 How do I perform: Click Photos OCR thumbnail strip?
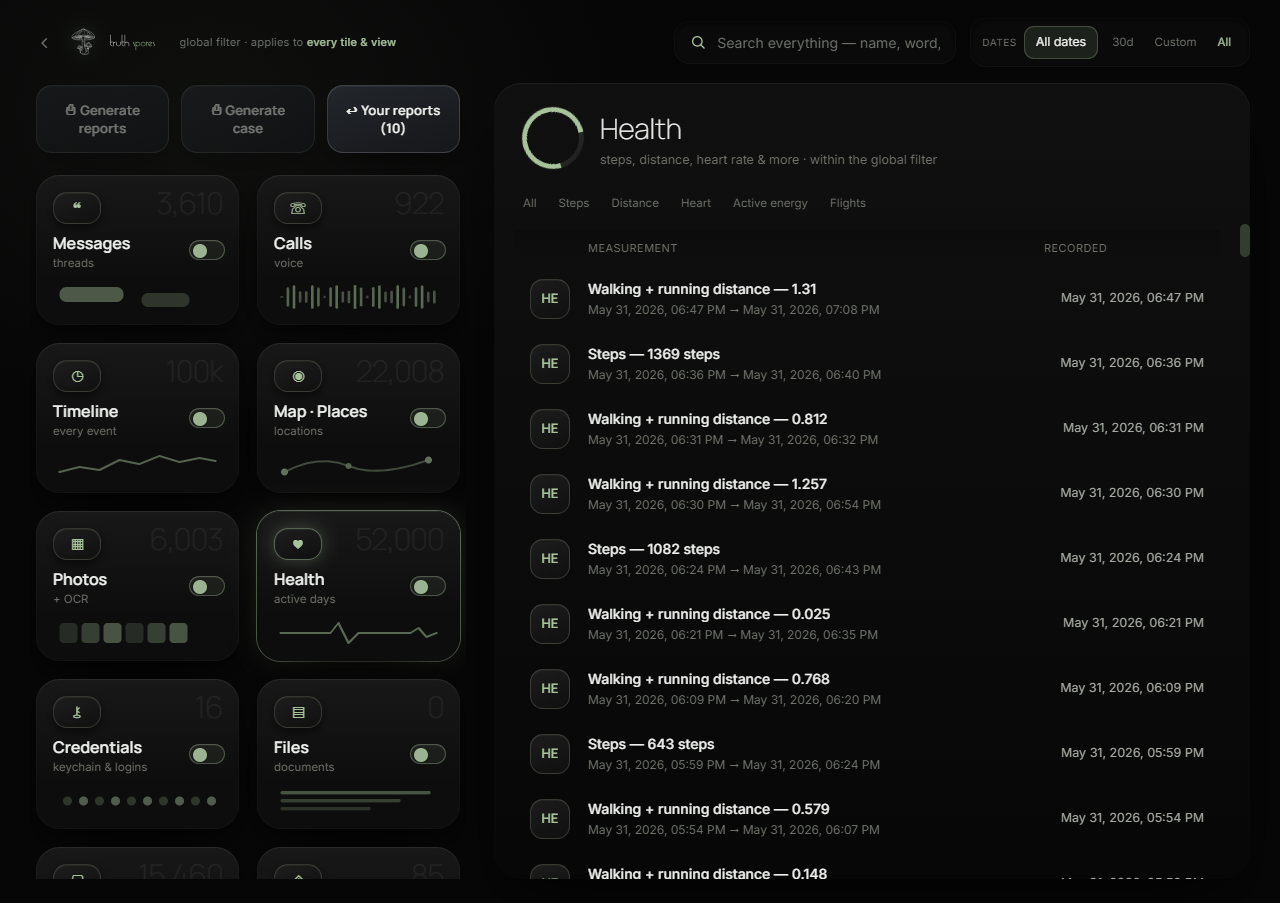point(124,633)
